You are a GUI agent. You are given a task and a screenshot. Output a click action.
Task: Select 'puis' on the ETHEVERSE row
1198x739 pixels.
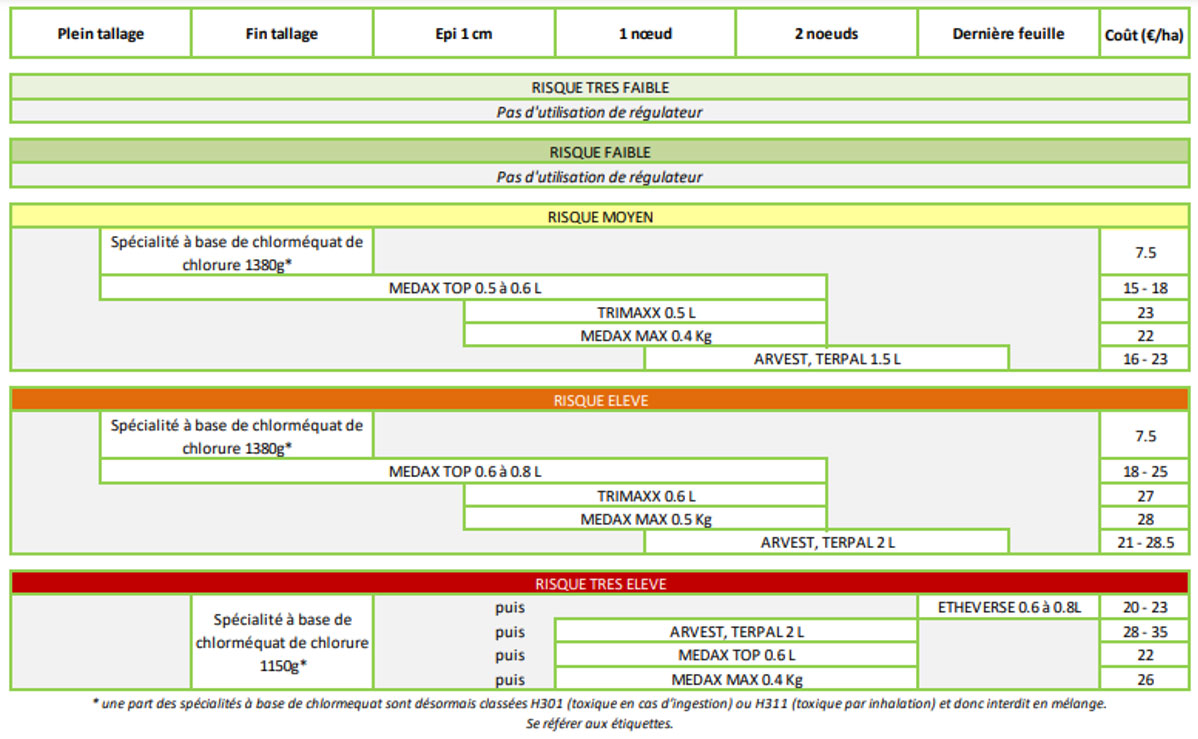[x=510, y=608]
